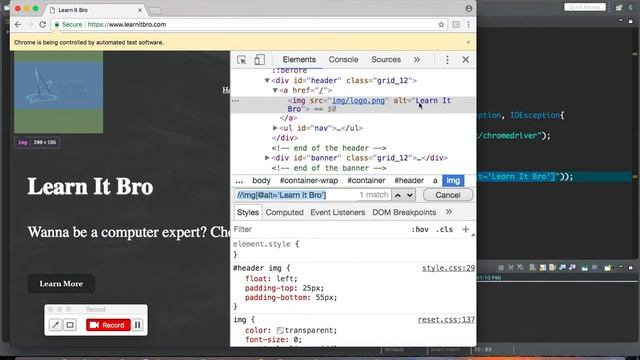Go to next search match arrow
The width and height of the screenshot is (640, 360).
[x=409, y=195]
